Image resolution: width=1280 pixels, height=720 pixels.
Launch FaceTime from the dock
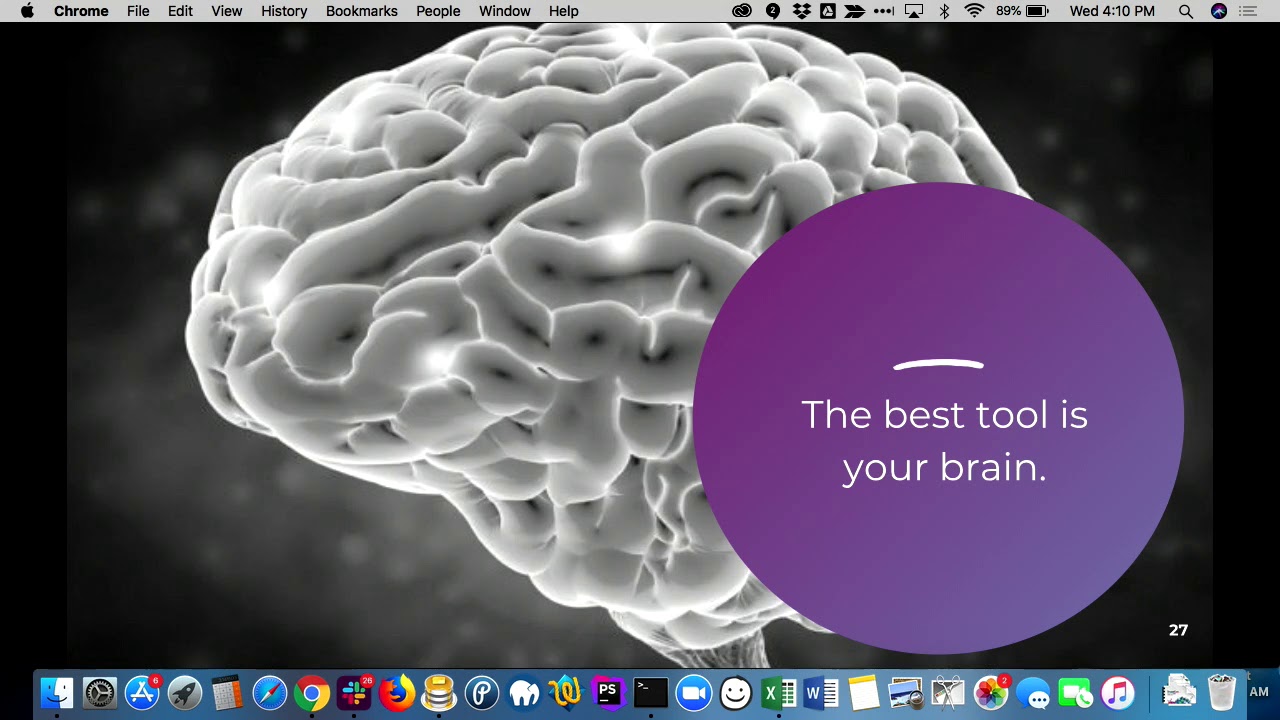1075,692
